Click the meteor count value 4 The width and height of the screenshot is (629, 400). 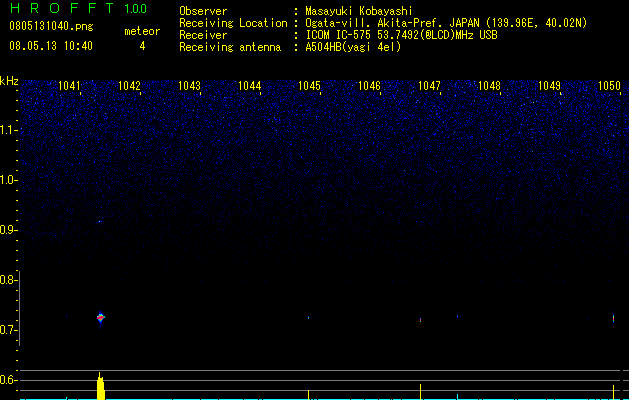[x=142, y=46]
